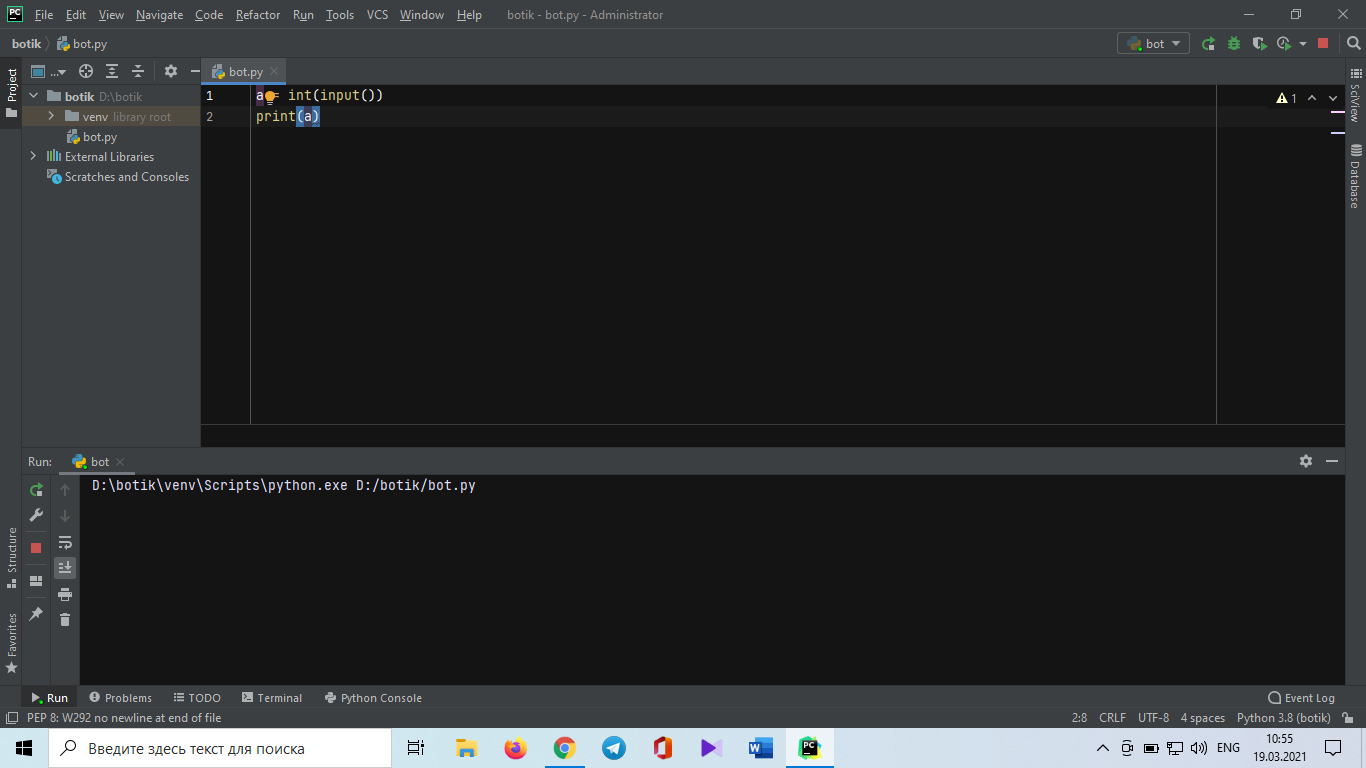Click red Stop square in Run panel

36,548
